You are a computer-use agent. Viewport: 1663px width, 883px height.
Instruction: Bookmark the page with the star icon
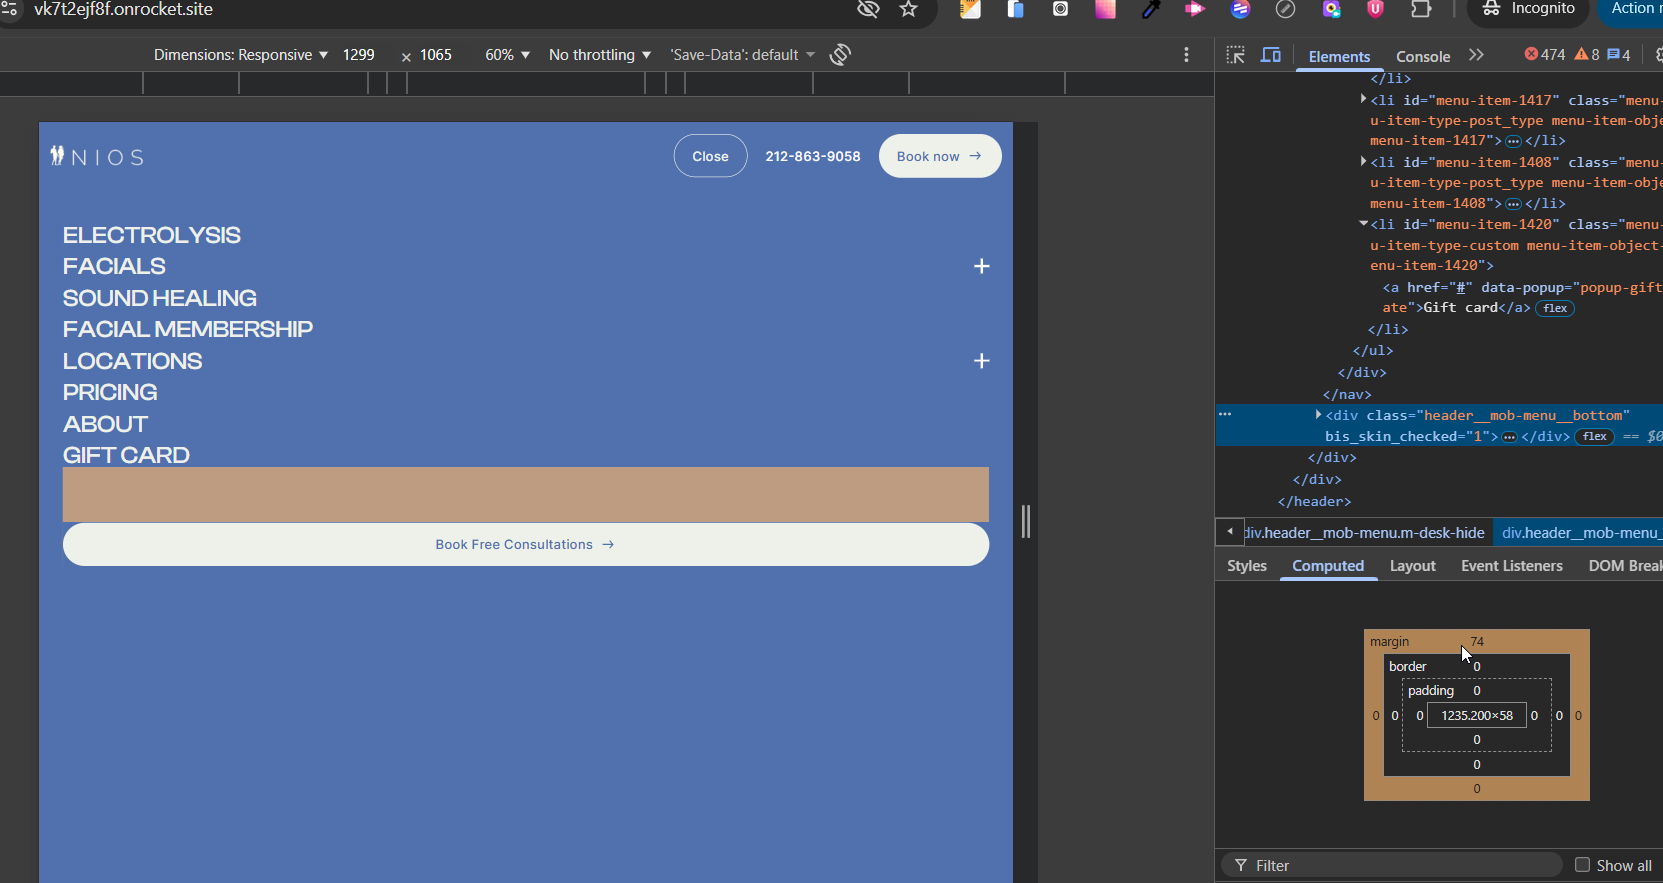[908, 9]
